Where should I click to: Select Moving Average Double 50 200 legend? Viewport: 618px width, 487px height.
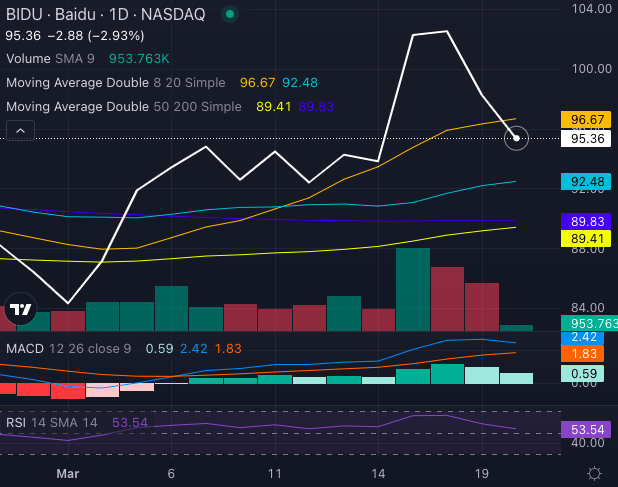pyautogui.click(x=124, y=106)
